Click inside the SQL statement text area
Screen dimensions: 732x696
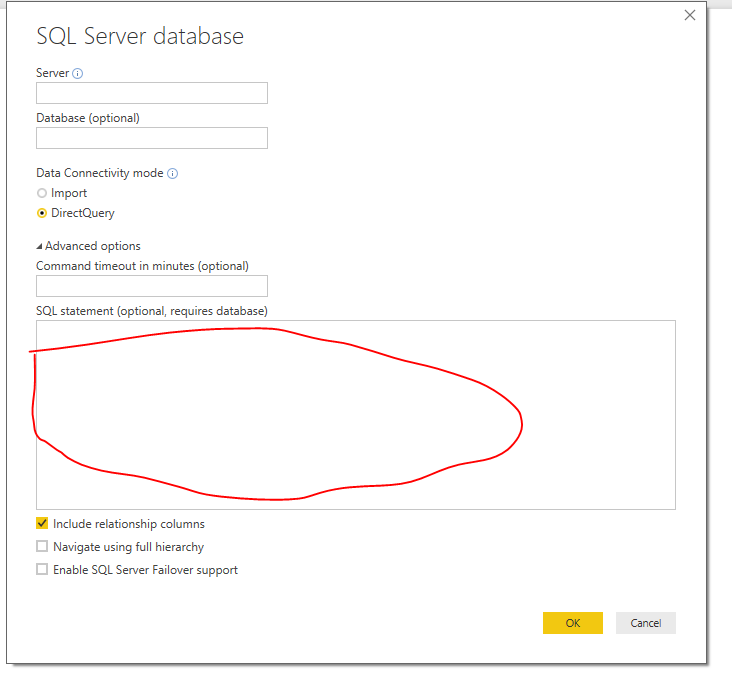click(356, 415)
